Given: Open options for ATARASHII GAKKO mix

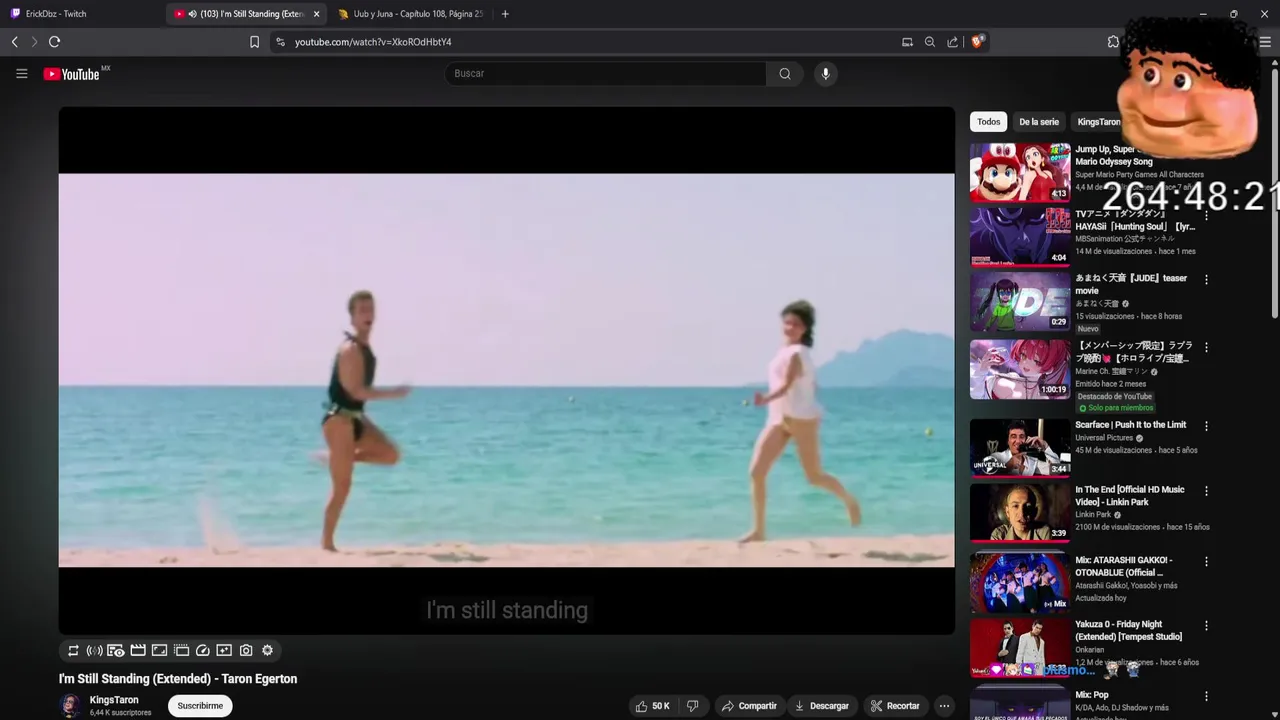Looking at the screenshot, I should click(x=1206, y=561).
